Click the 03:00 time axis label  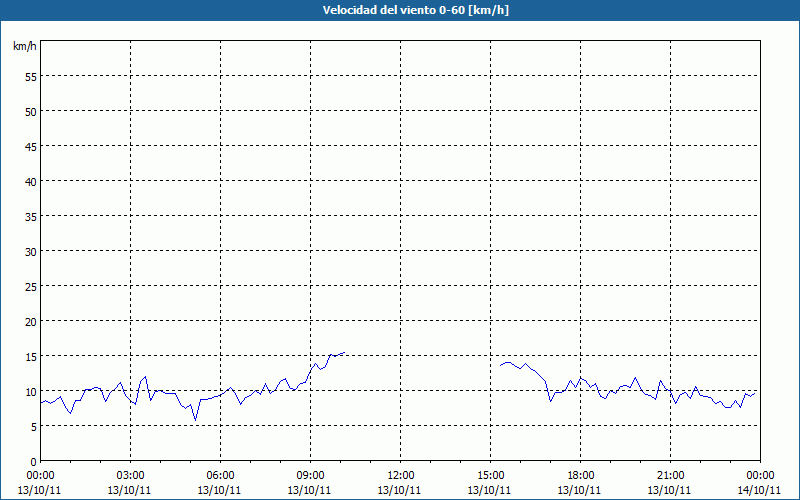(x=130, y=476)
